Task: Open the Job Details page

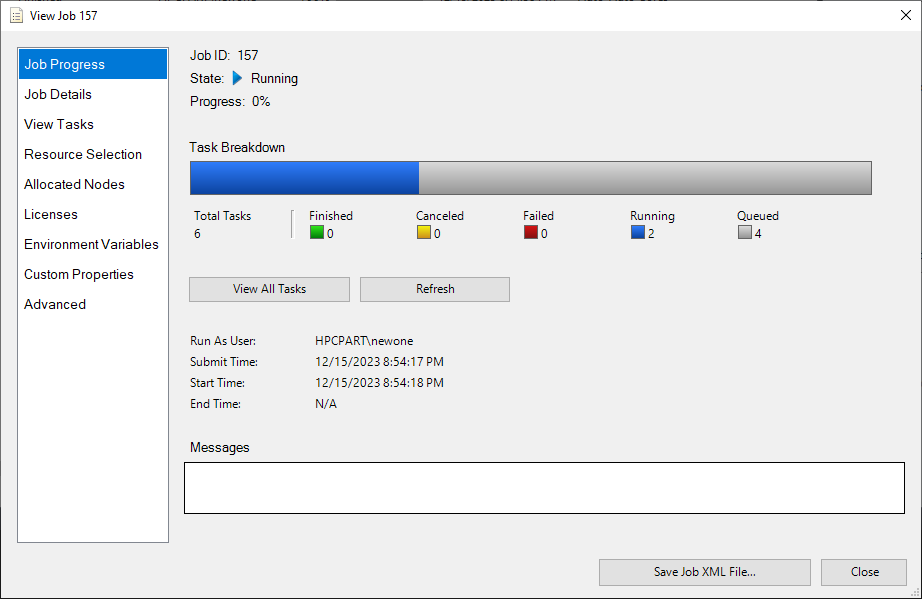Action: [60, 93]
